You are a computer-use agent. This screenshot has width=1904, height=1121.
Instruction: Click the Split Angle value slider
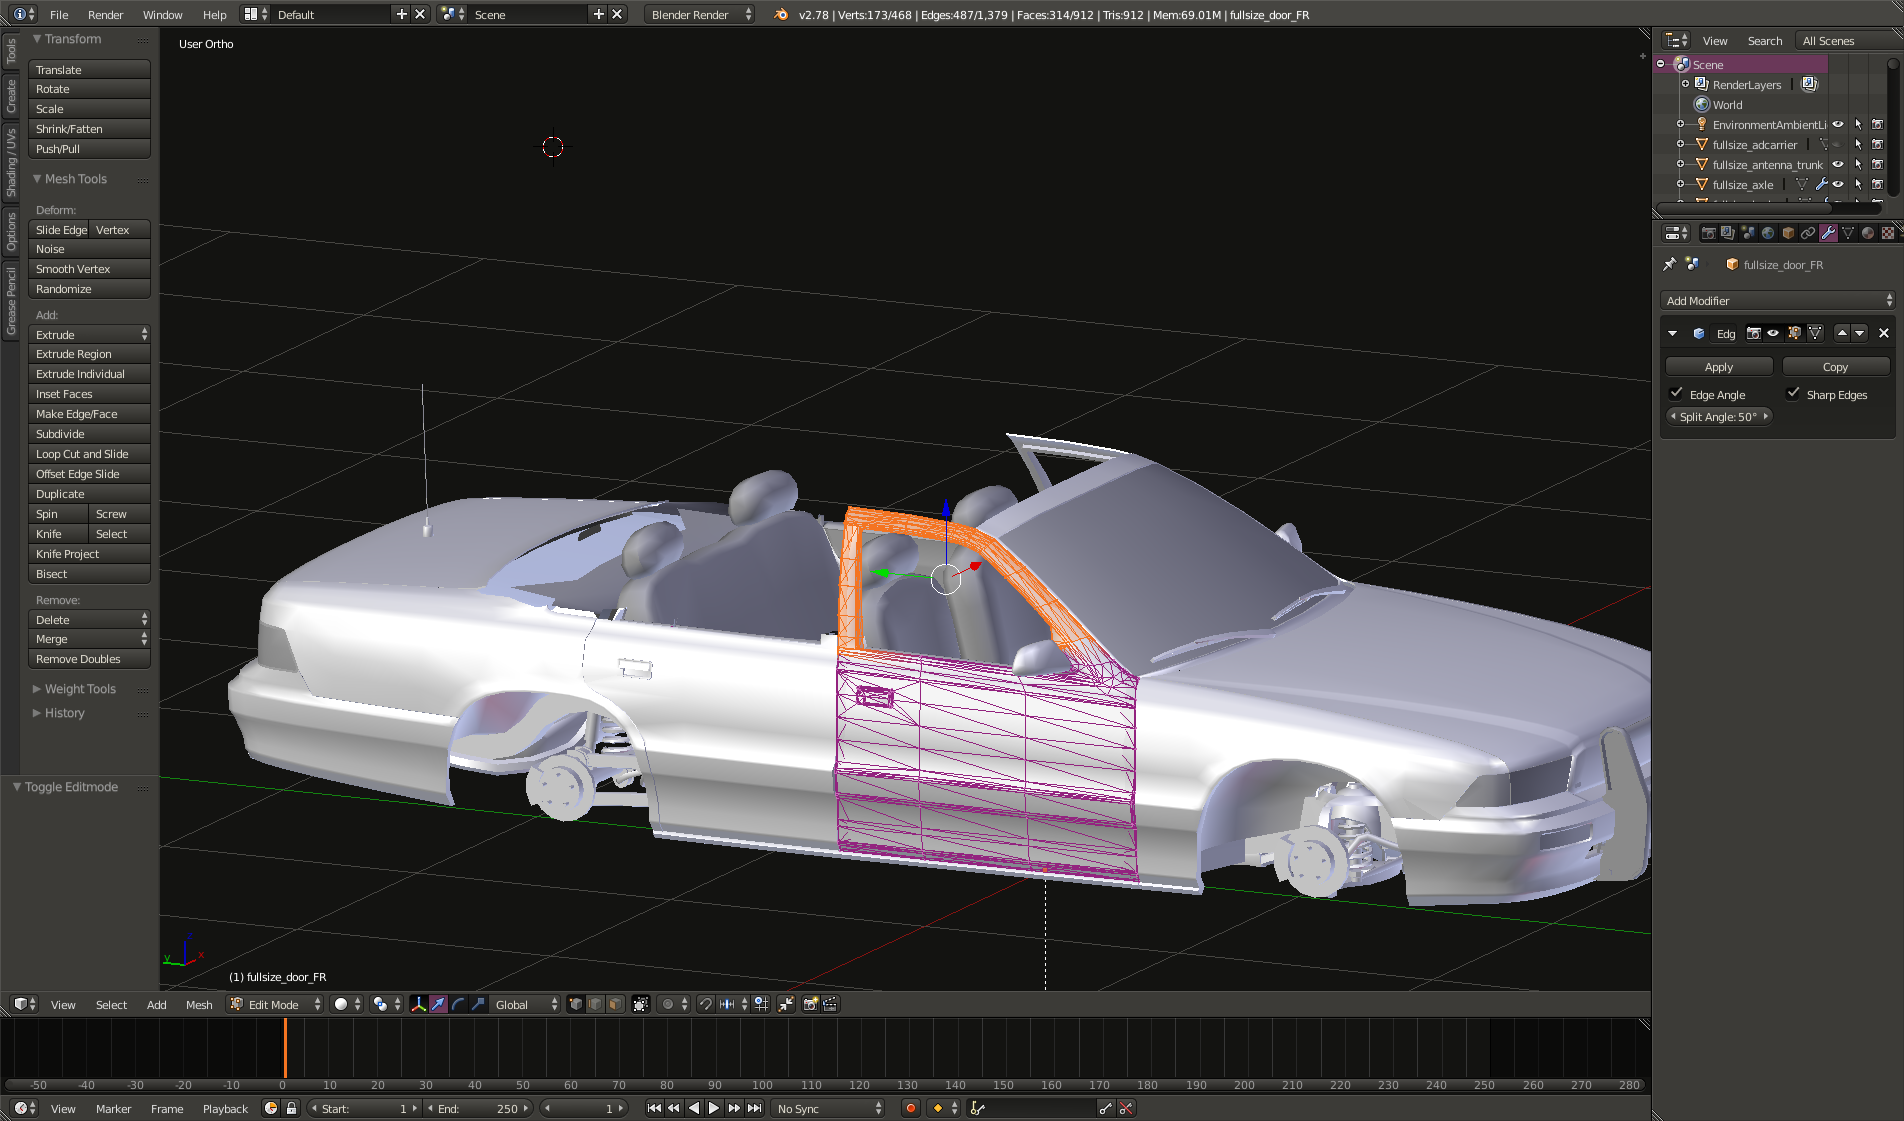click(1718, 417)
